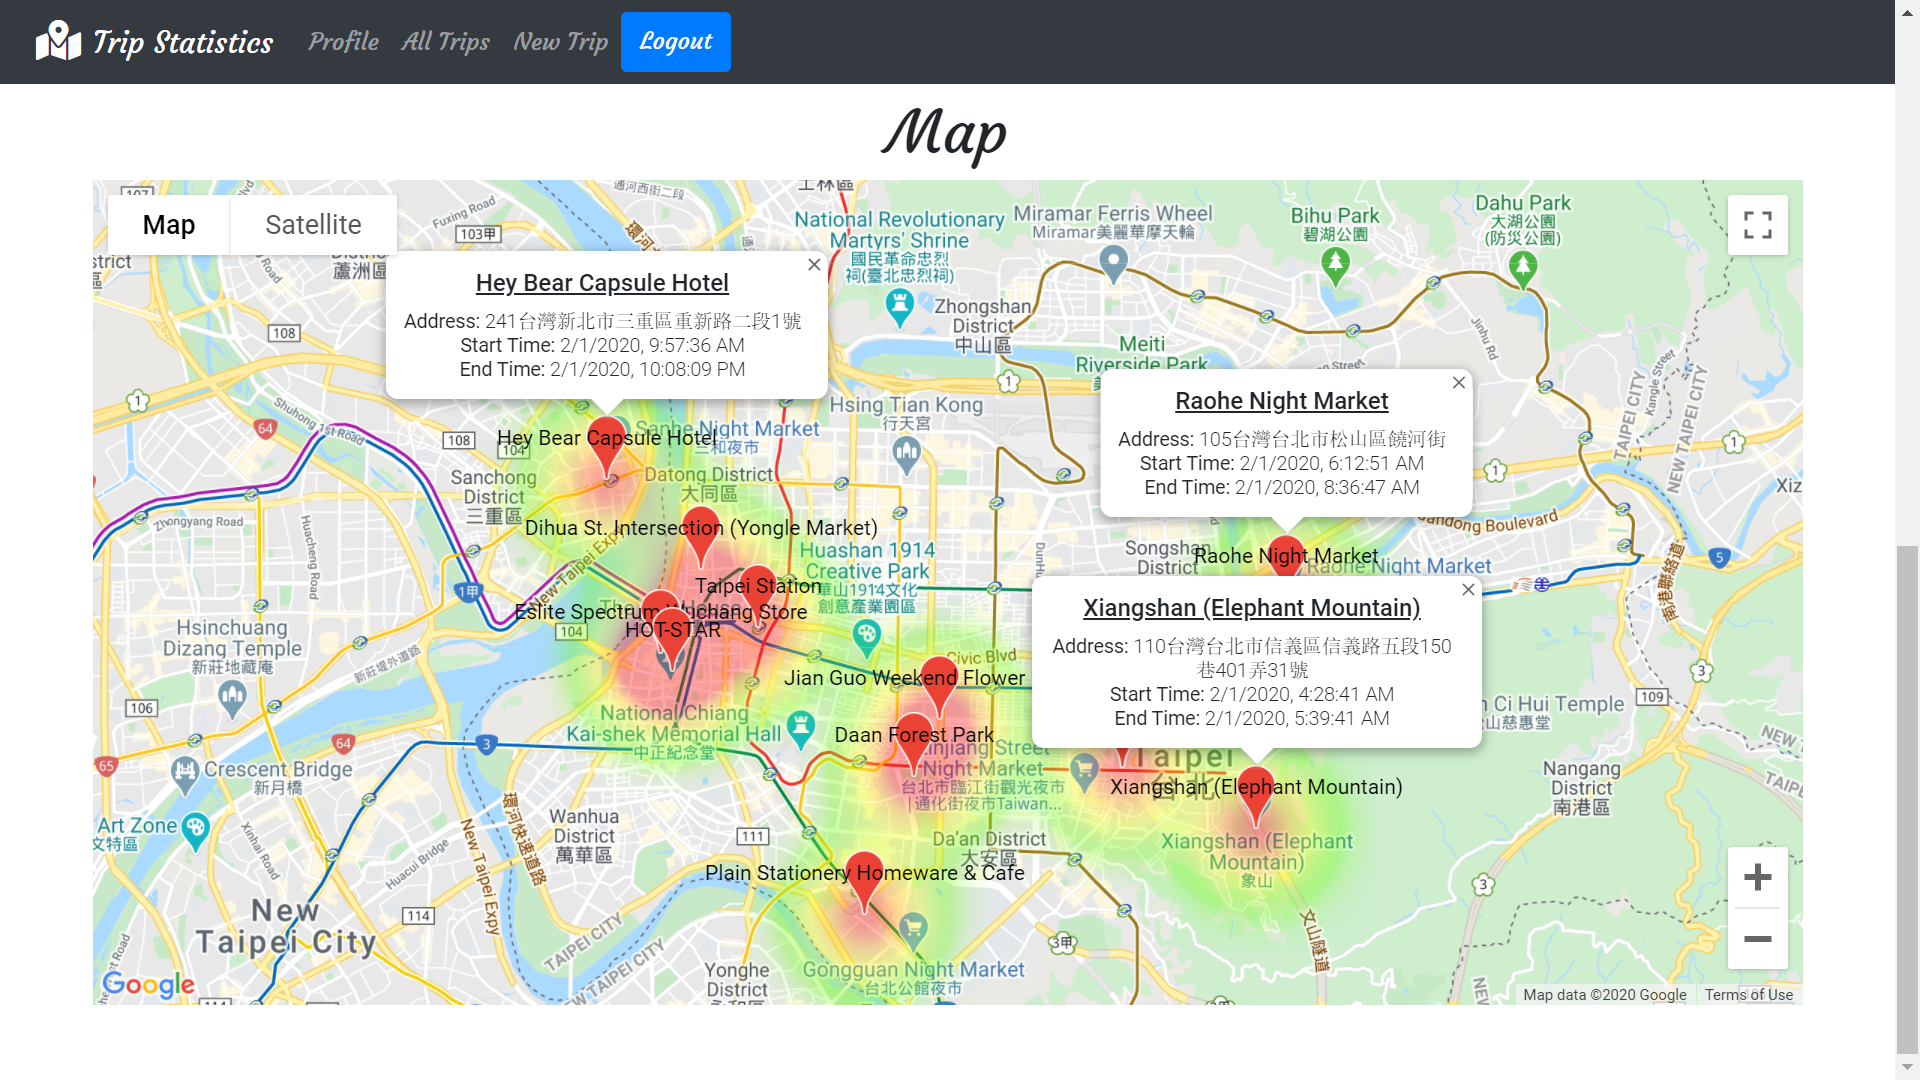Click the Nangang District label
The image size is (1920, 1080).
coord(1582,787)
